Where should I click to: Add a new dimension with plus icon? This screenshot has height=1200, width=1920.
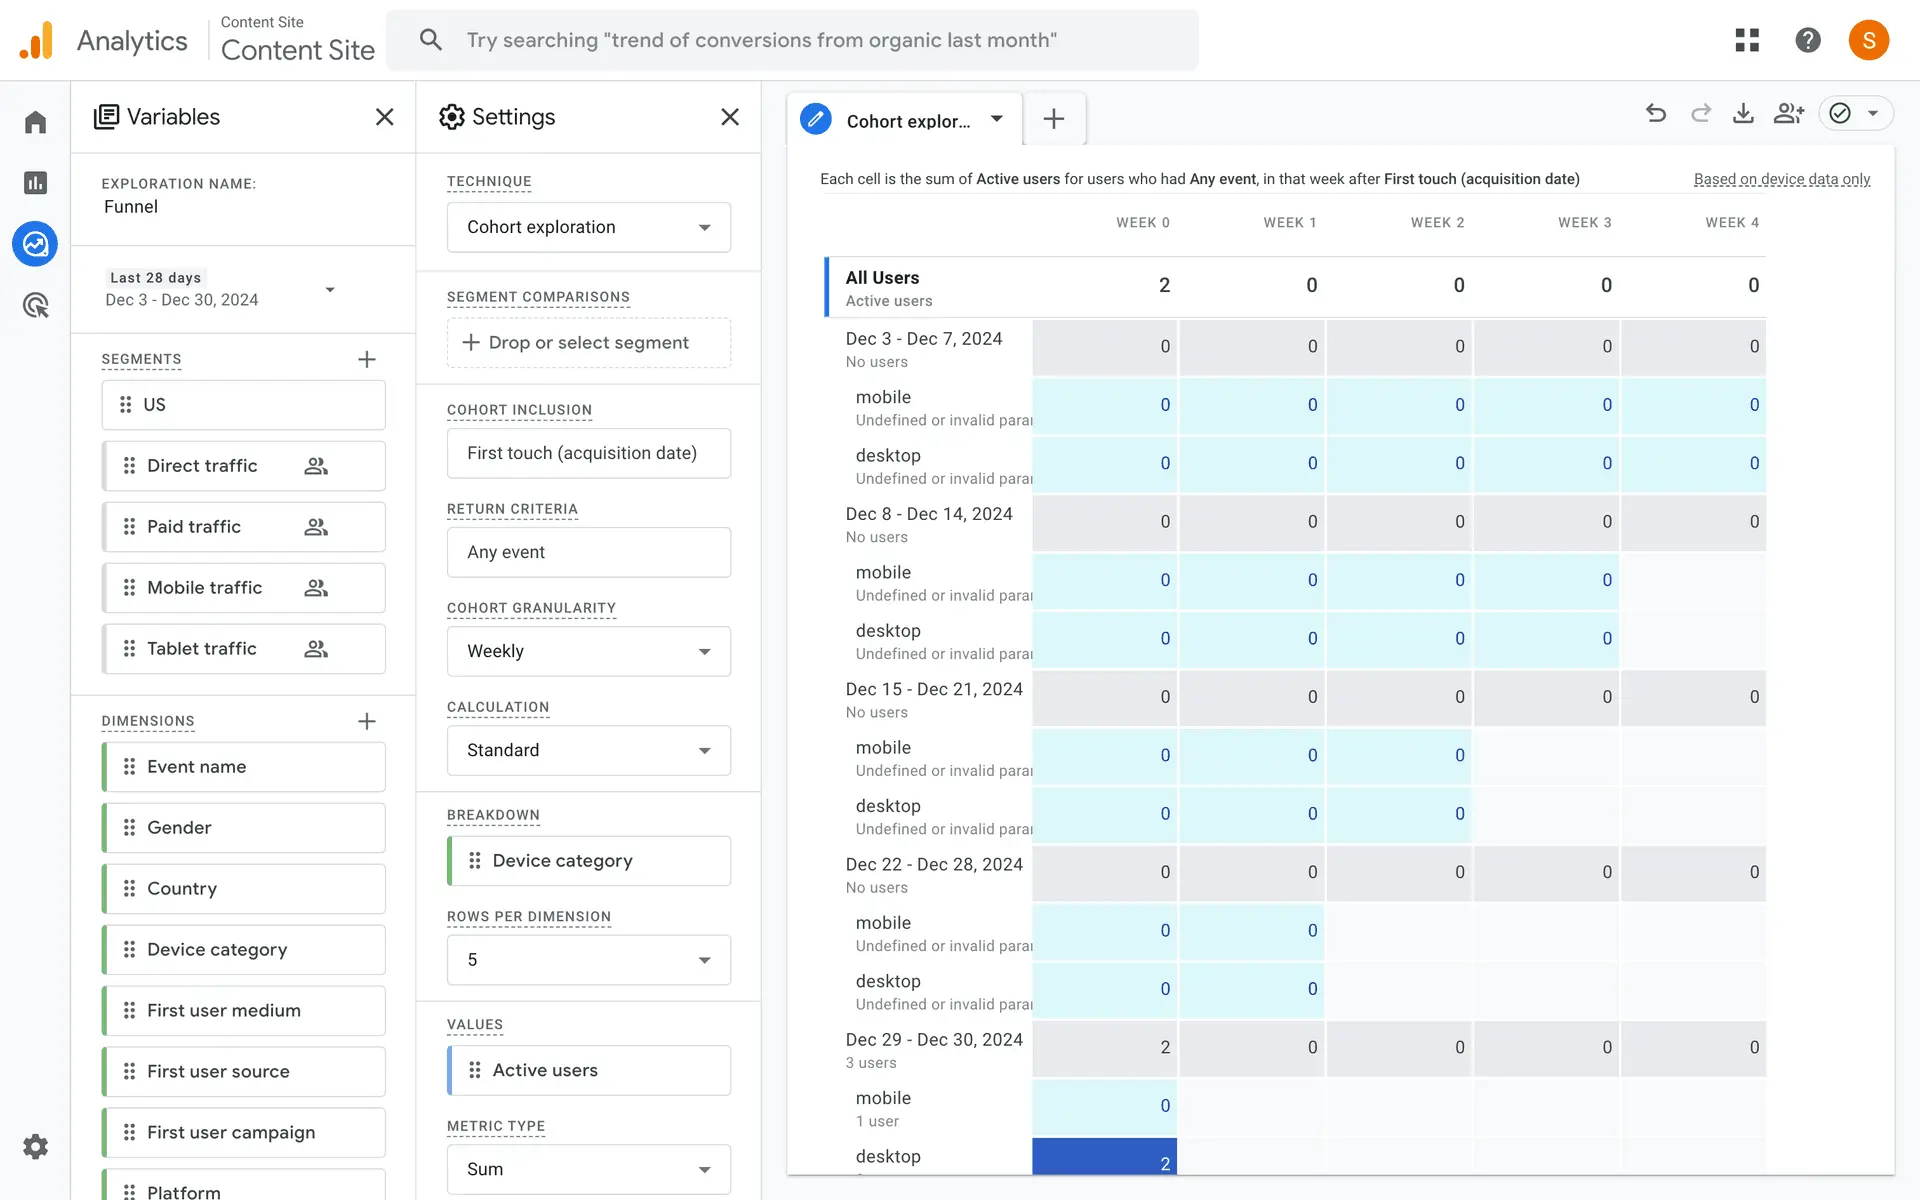(x=367, y=721)
